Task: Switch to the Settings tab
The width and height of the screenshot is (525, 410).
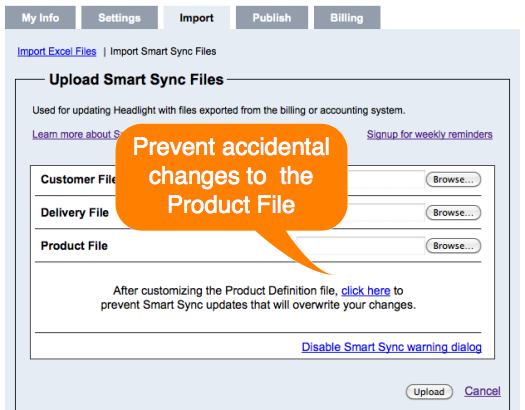Action: click(120, 17)
